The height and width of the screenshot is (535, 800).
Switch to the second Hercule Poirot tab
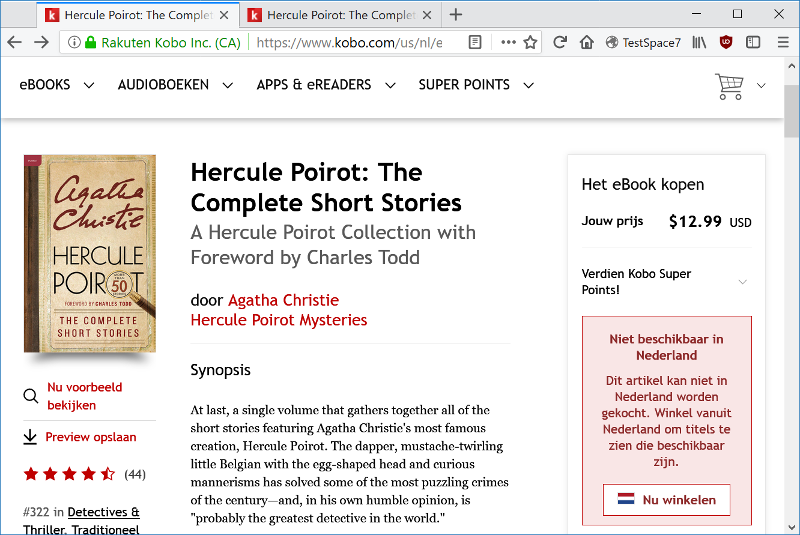pyautogui.click(x=339, y=15)
